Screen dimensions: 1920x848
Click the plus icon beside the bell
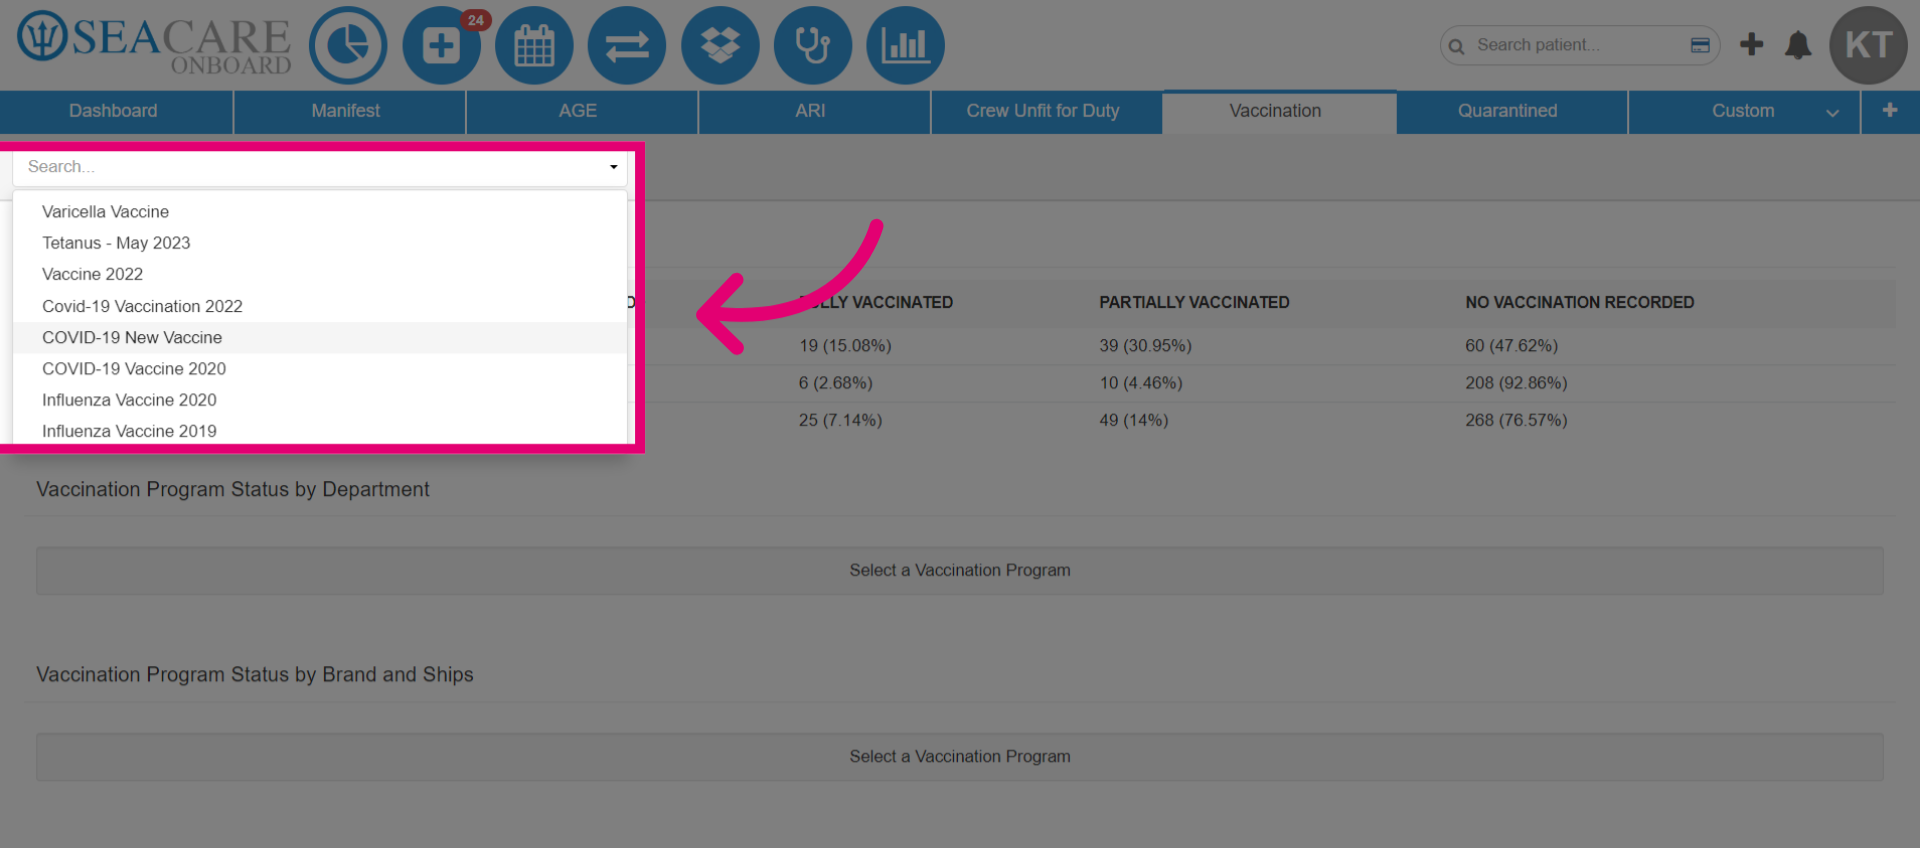click(1751, 44)
